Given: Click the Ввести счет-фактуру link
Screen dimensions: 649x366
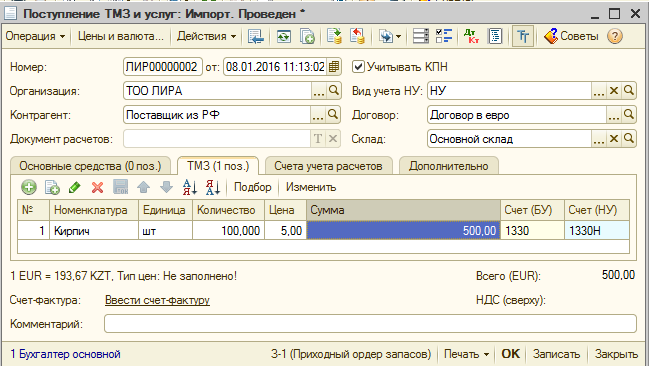Looking at the screenshot, I should click(157, 300).
